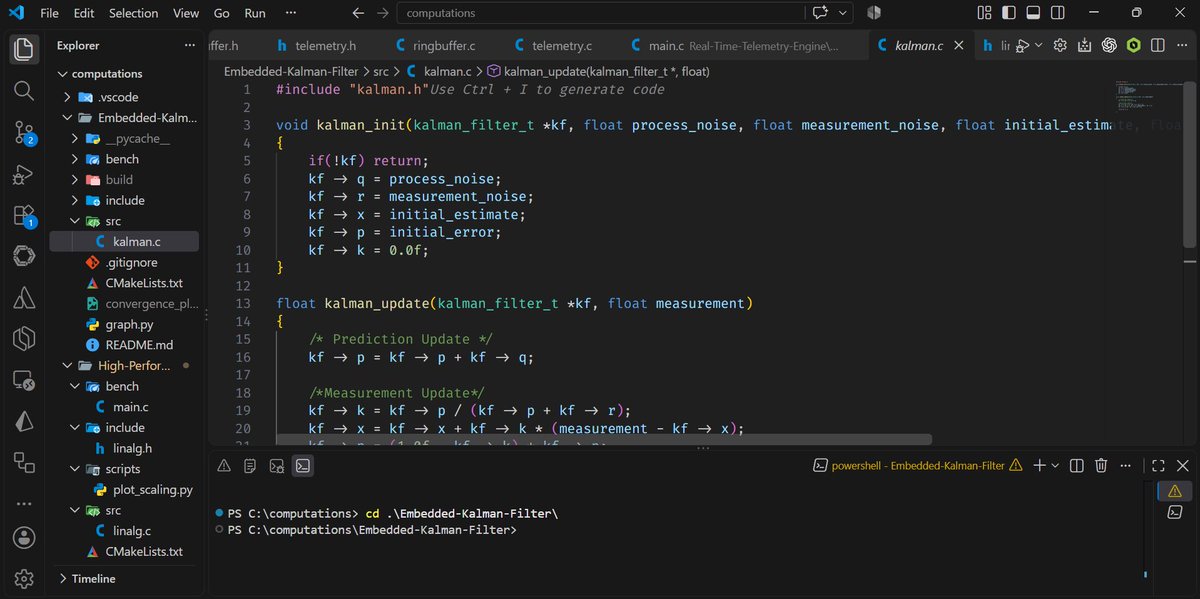This screenshot has height=599, width=1200.
Task: Open the Run and Debug view
Action: click(25, 175)
